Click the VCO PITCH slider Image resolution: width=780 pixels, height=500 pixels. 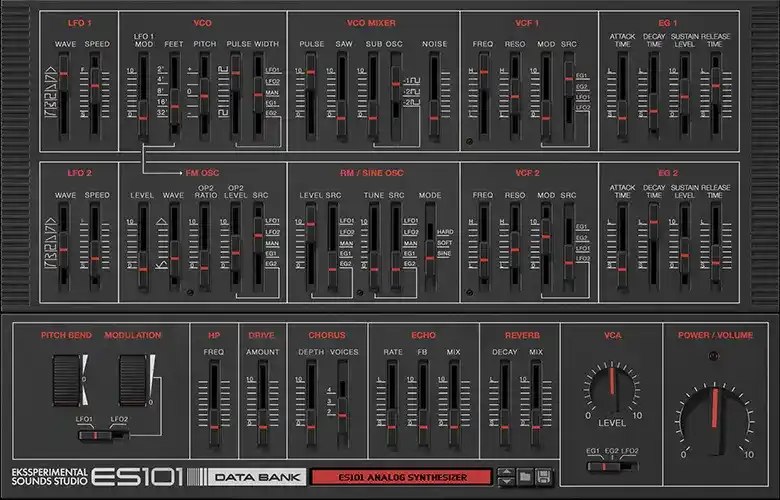[204, 96]
